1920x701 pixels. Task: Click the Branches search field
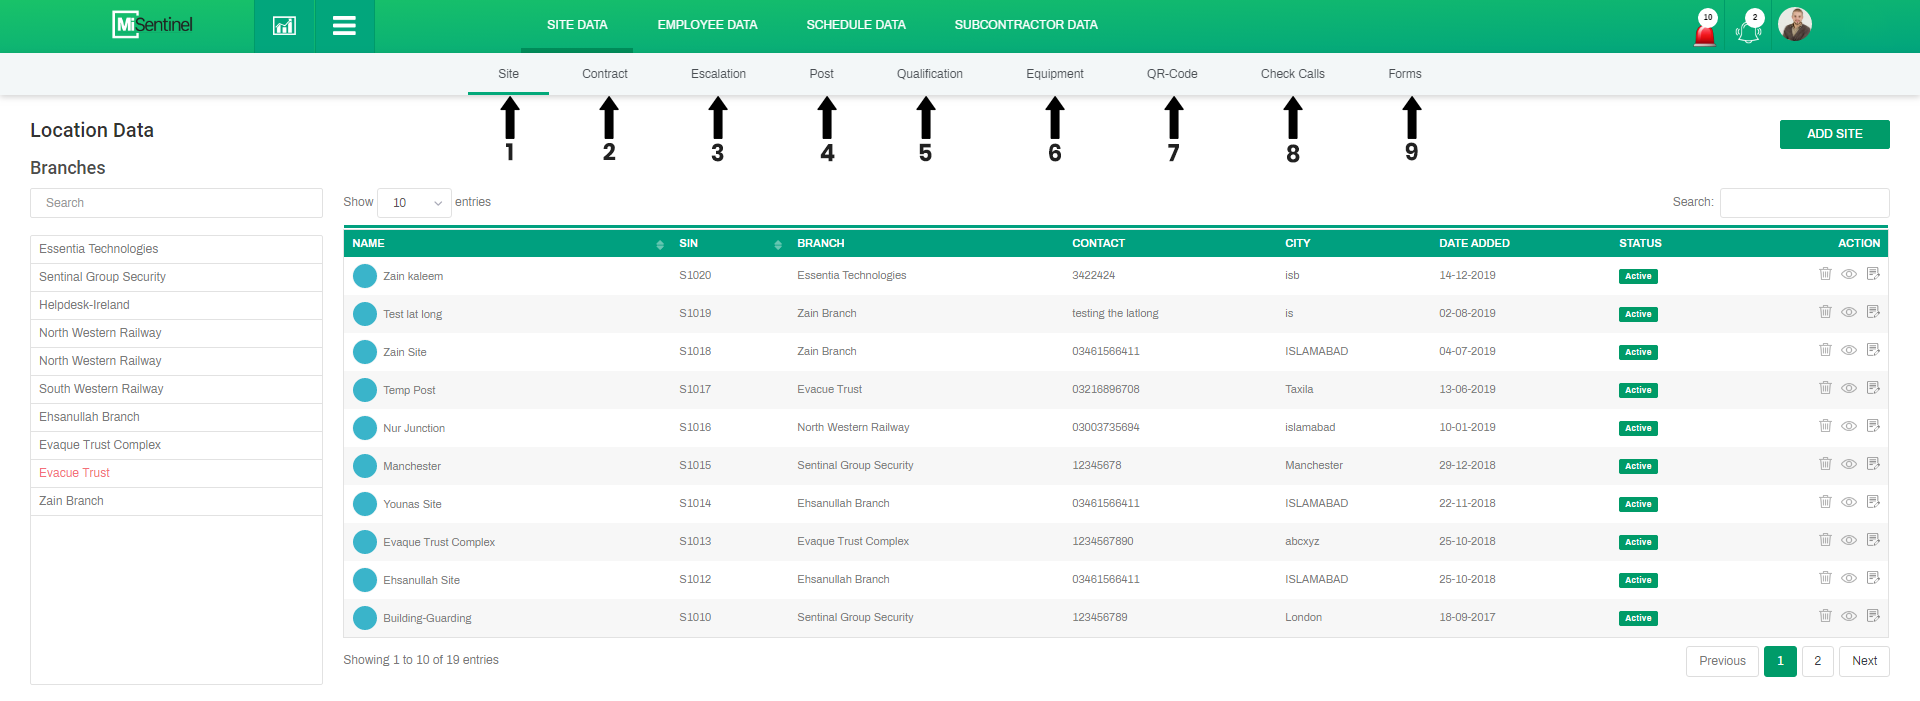pos(176,203)
